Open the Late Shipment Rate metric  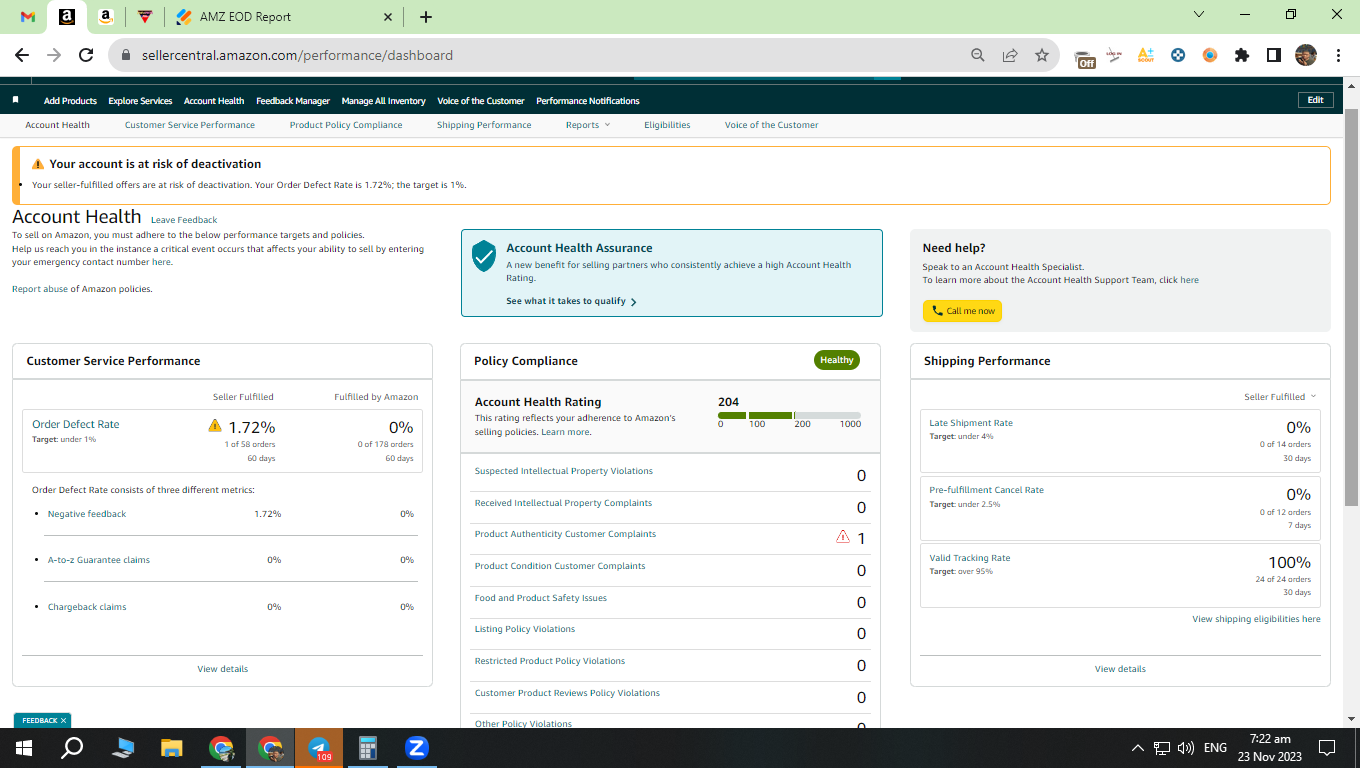coord(971,423)
